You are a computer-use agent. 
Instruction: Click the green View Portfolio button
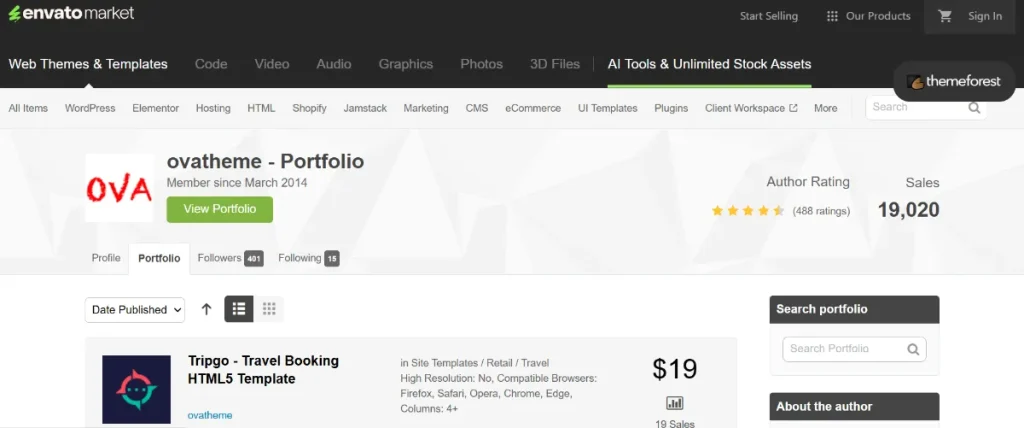click(219, 209)
